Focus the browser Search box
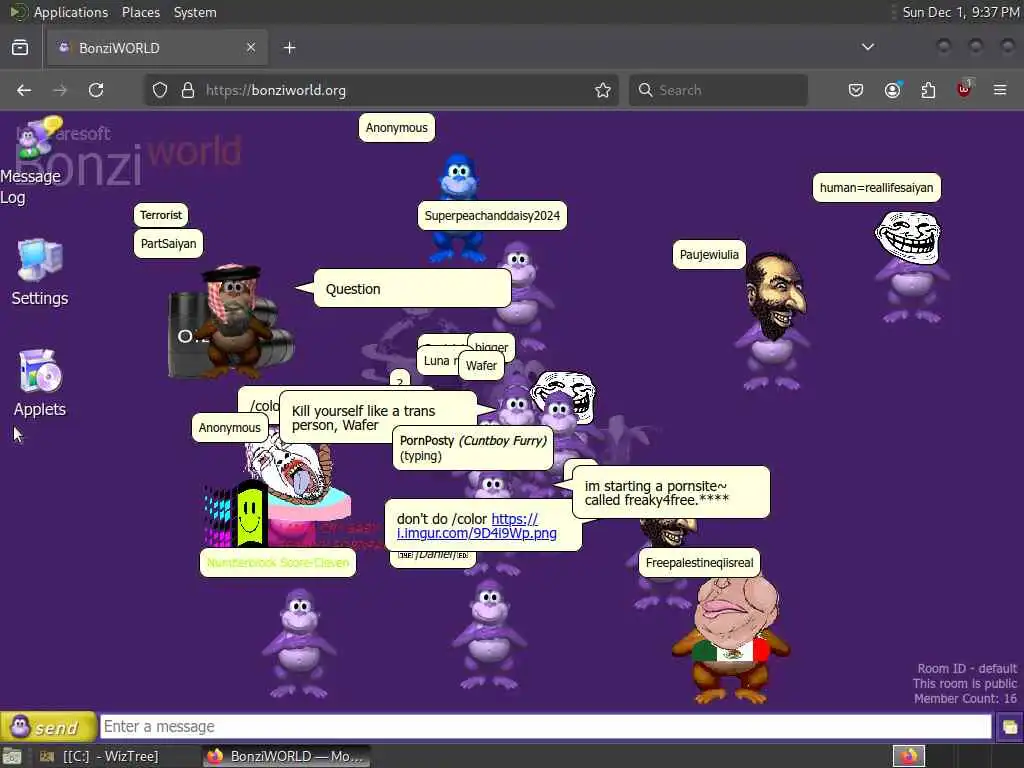Screen dimensions: 1024x768 (718, 90)
